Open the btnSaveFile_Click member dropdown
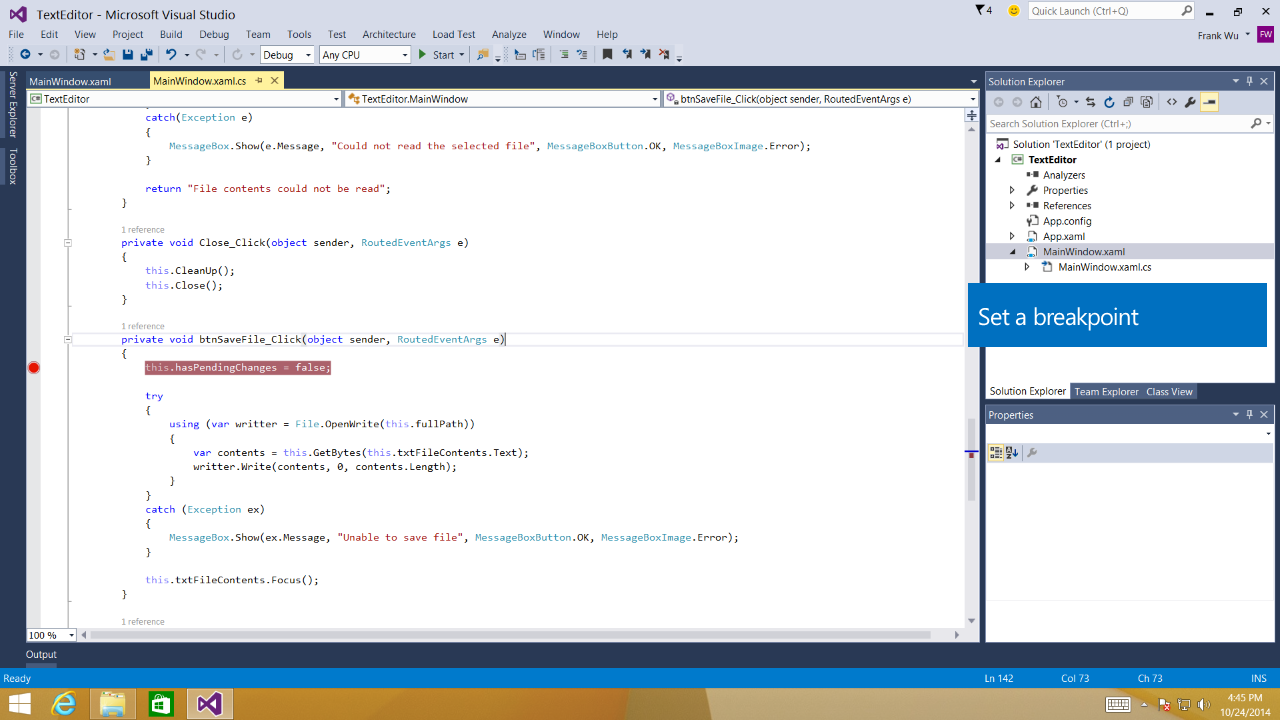The width and height of the screenshot is (1280, 720). coord(972,99)
